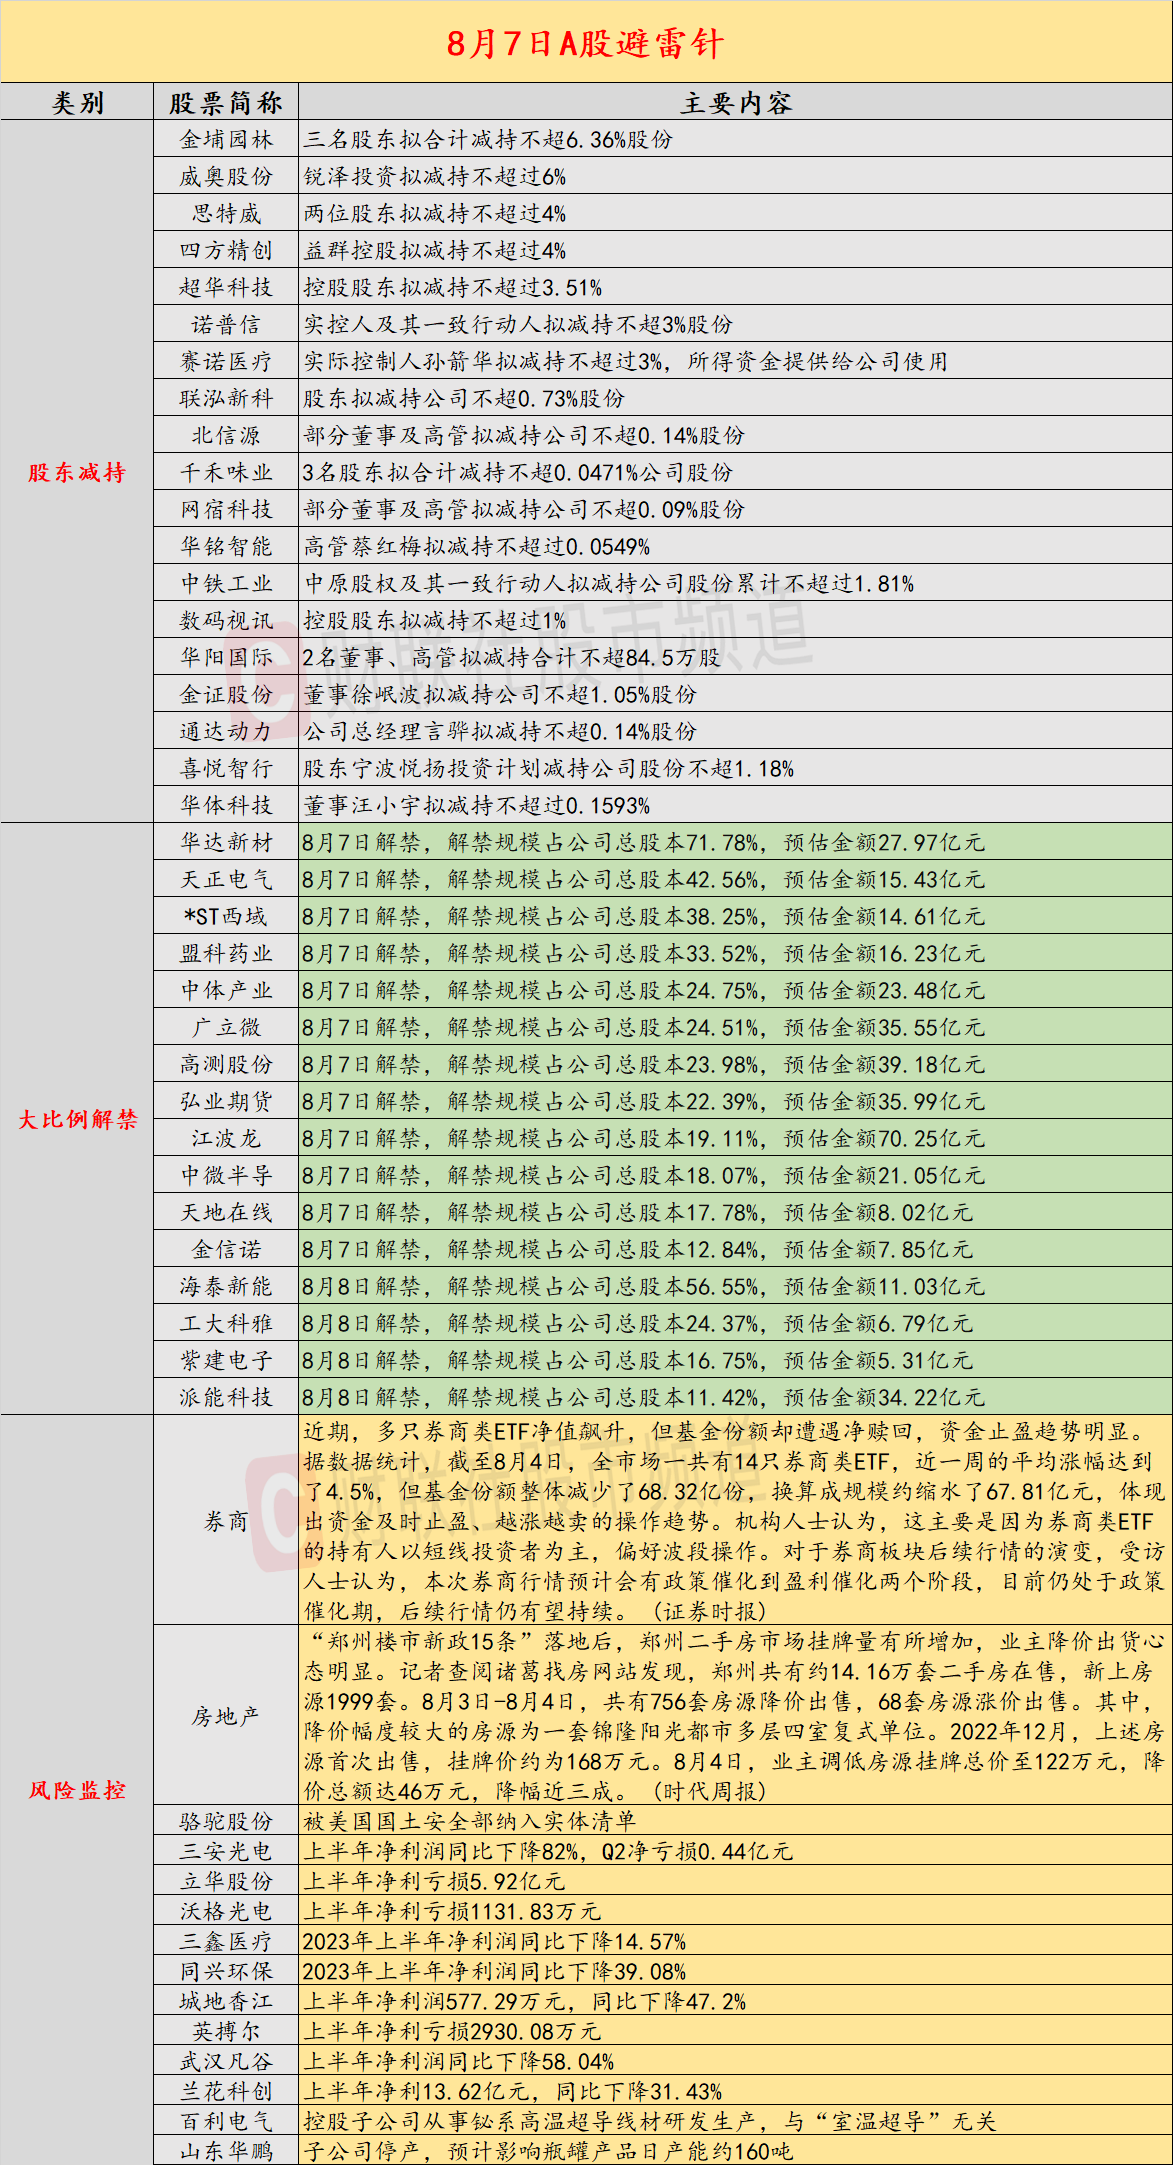Click the 风险监控 category cell

(x=77, y=1790)
